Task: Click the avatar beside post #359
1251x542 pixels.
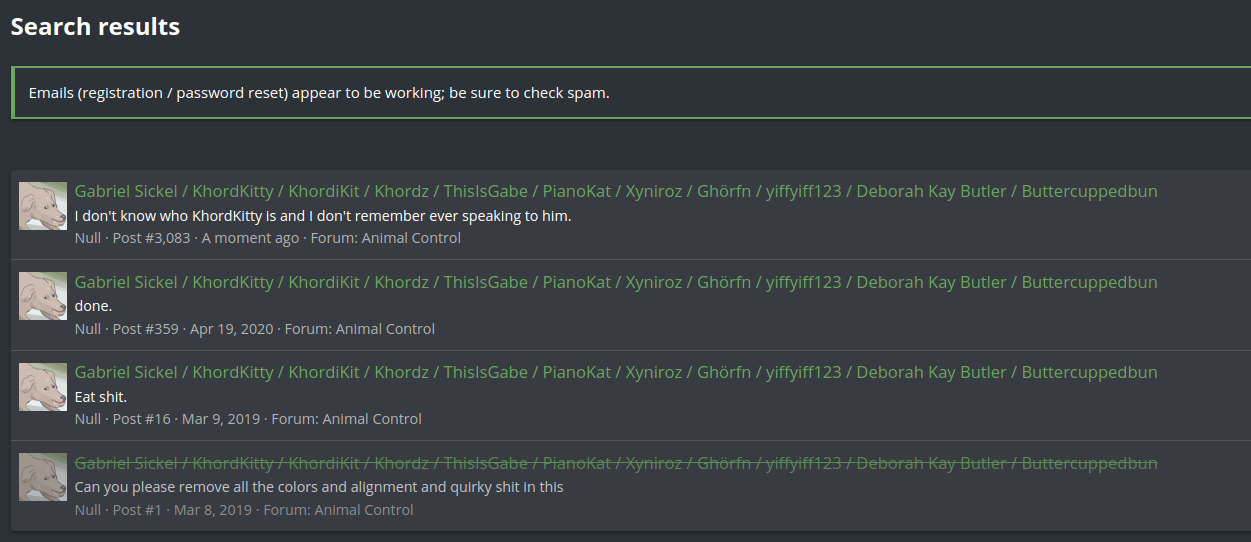Action: coord(43,296)
